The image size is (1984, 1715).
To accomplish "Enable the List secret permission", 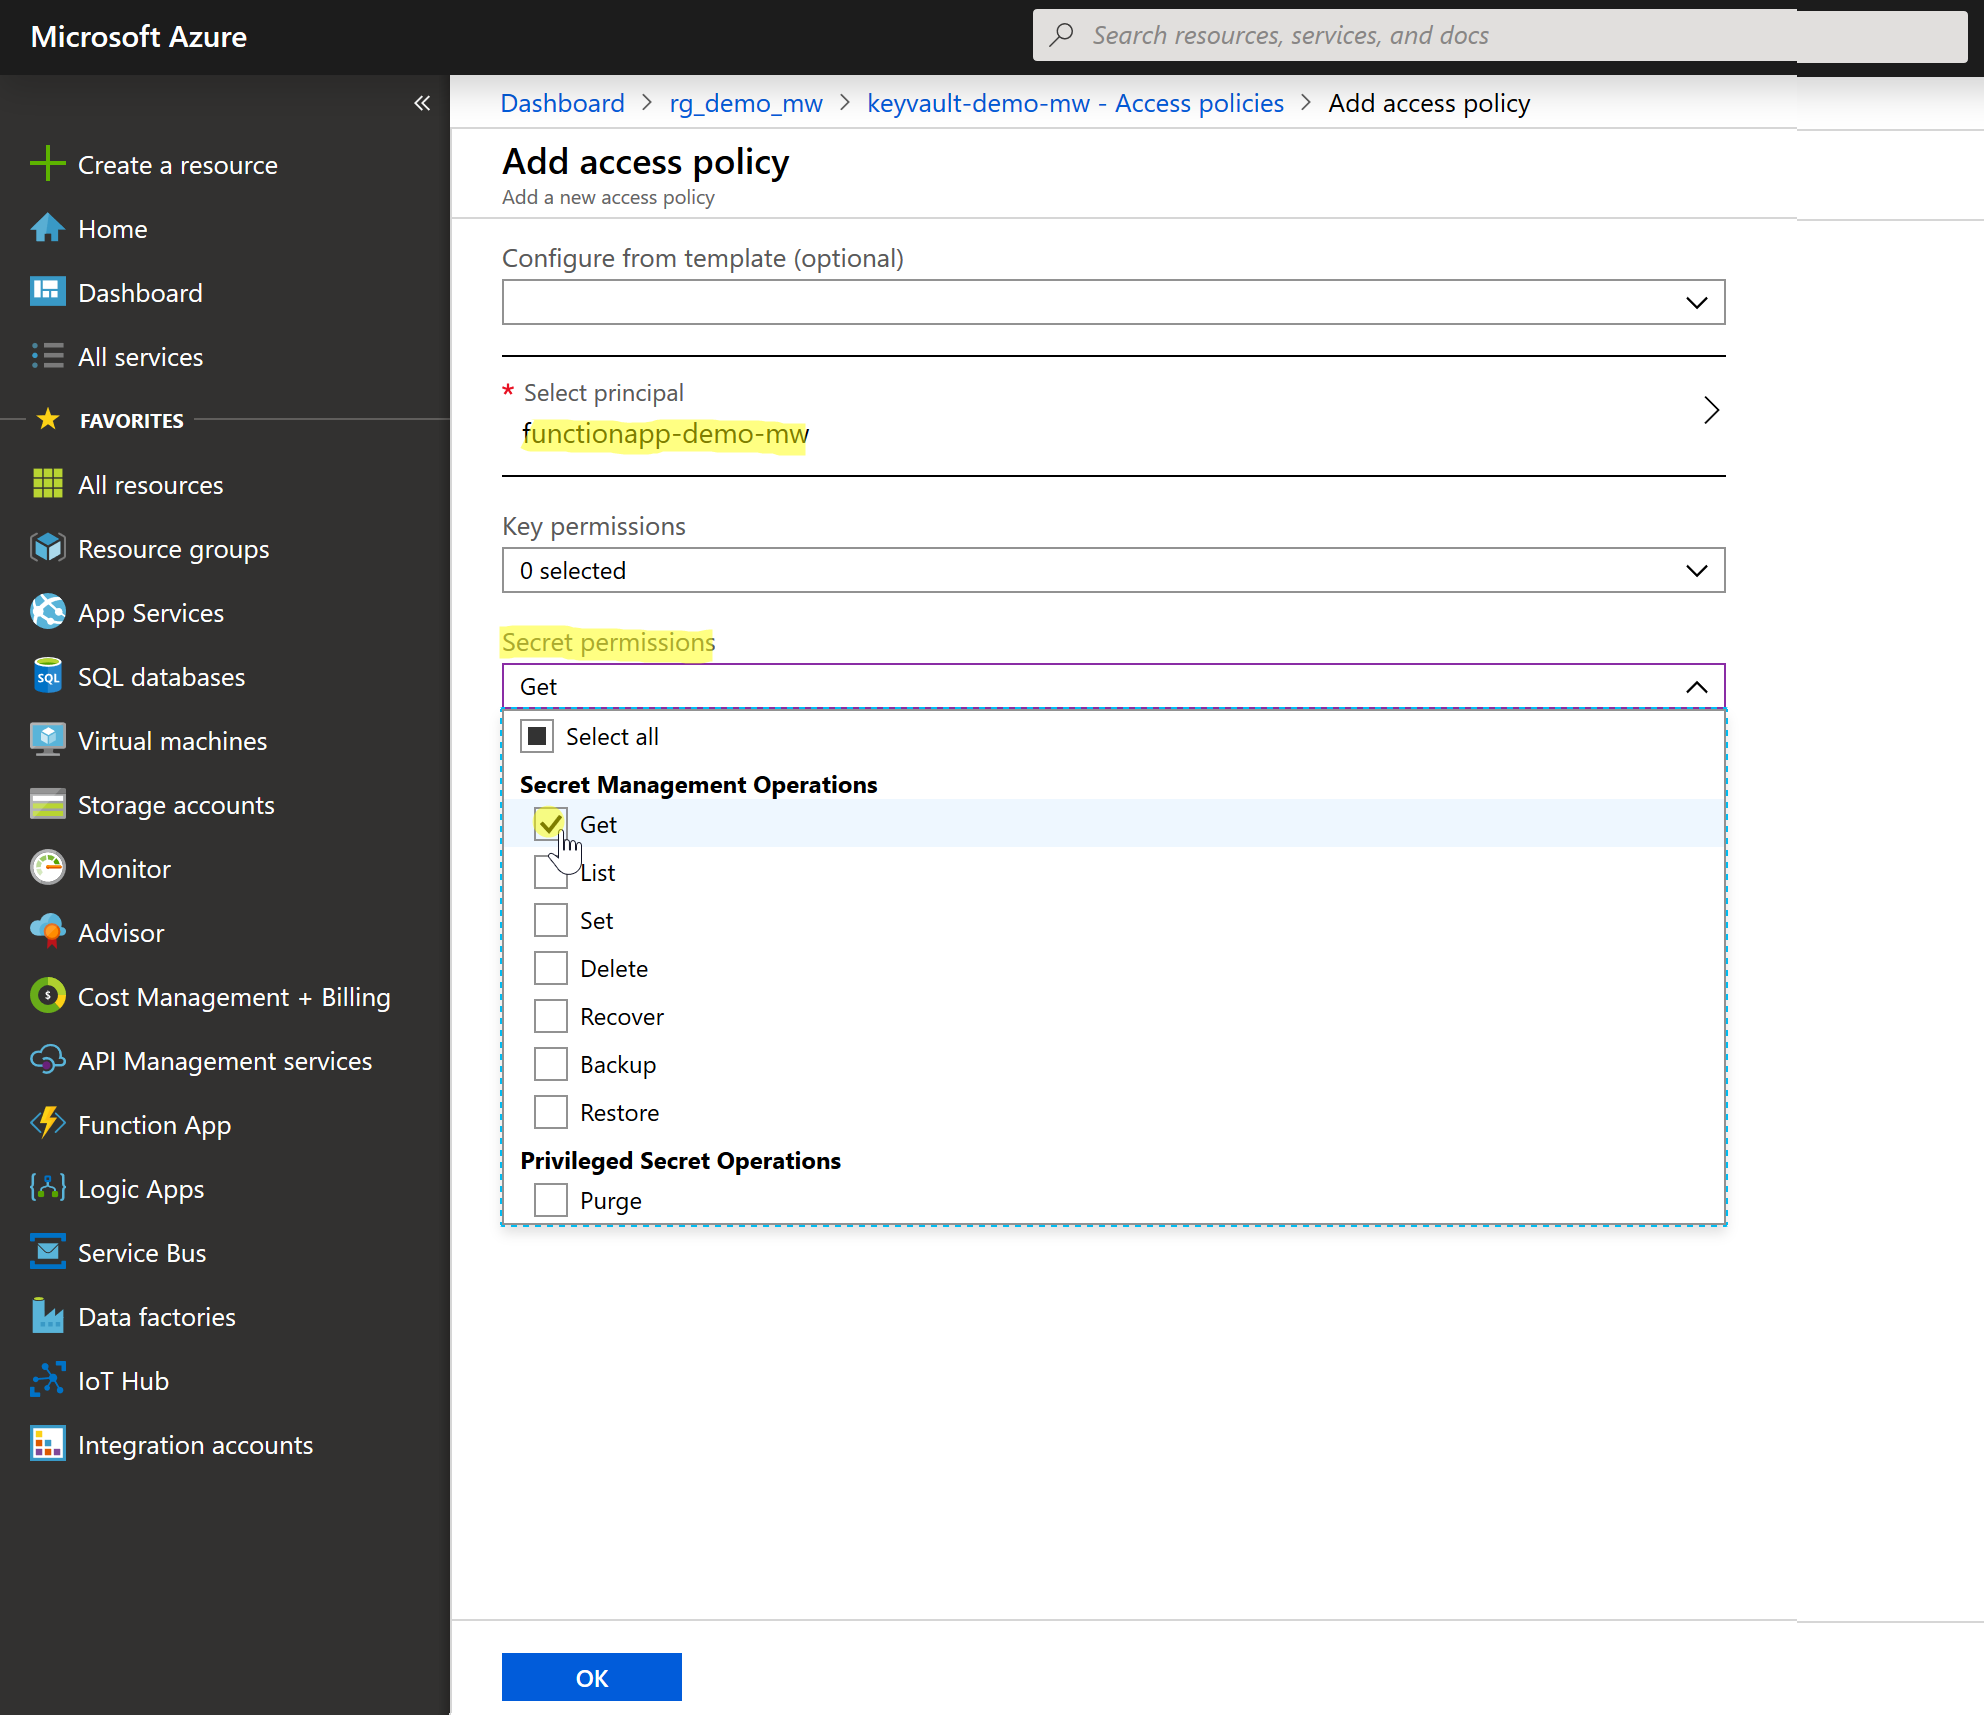I will click(x=550, y=871).
